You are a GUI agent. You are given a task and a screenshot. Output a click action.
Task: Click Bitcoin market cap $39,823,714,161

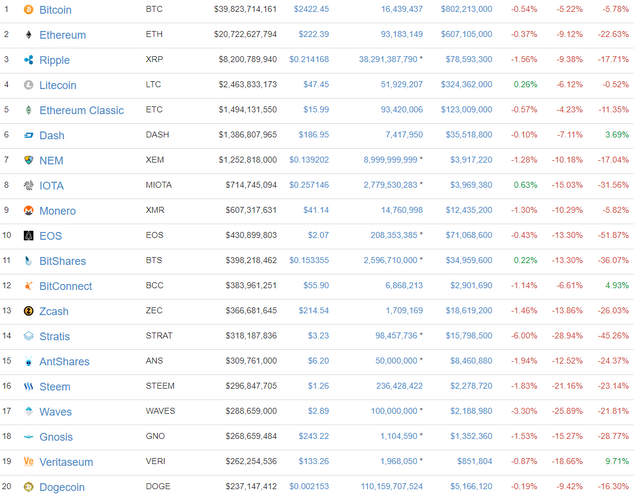[x=245, y=9]
